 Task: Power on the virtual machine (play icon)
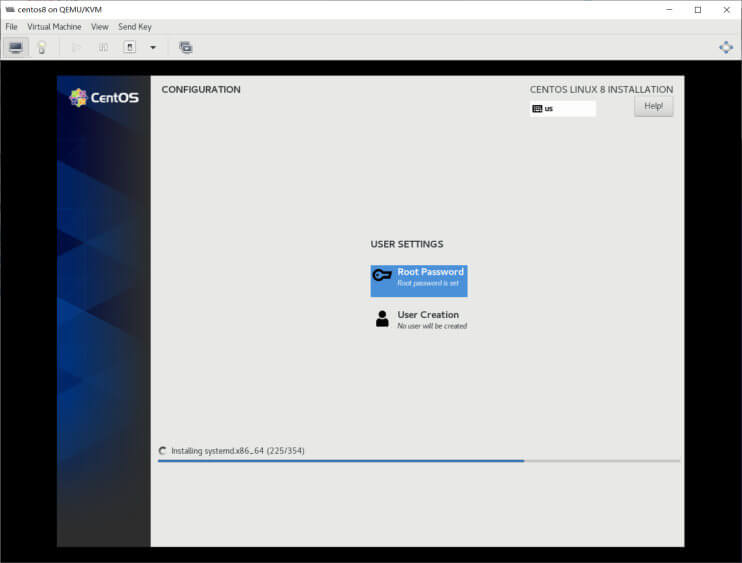[x=76, y=47]
